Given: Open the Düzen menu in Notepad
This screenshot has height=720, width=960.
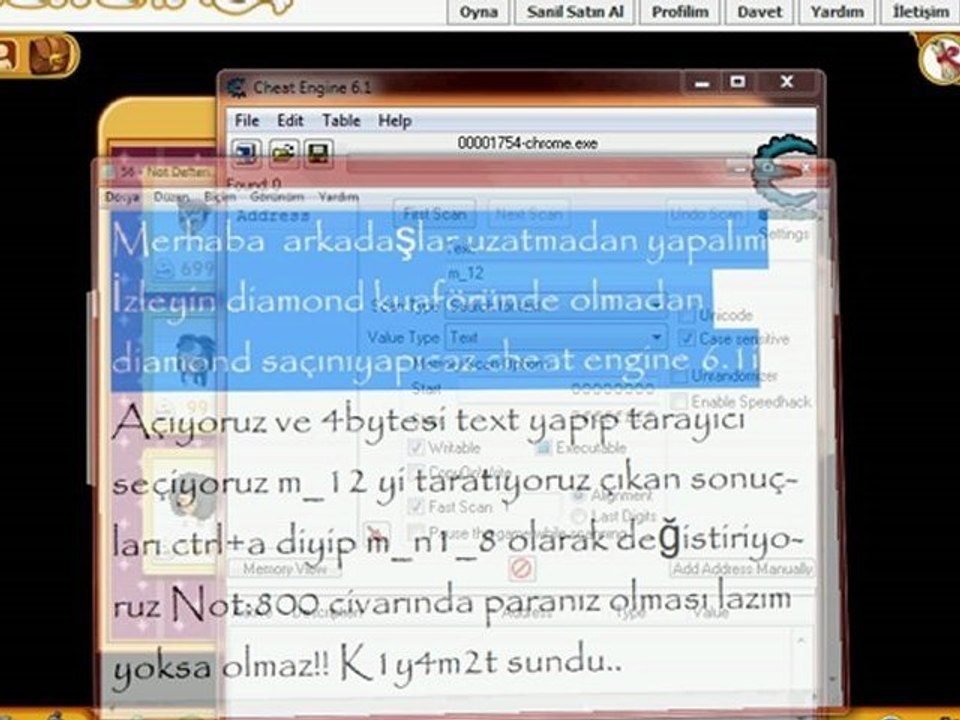Looking at the screenshot, I should [171, 197].
